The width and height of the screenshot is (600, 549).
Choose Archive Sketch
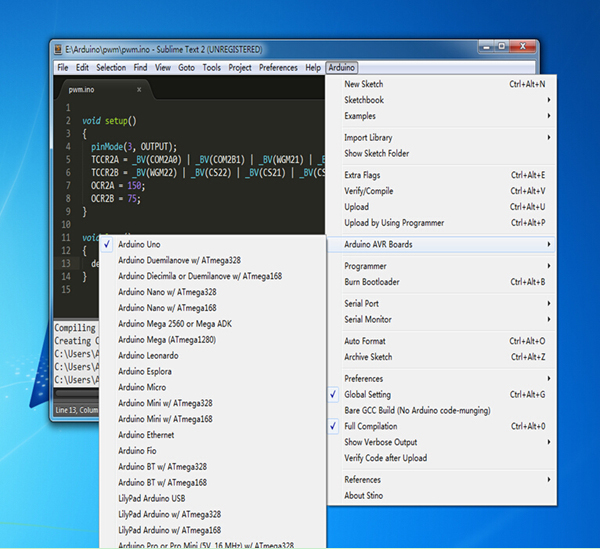[442, 357]
